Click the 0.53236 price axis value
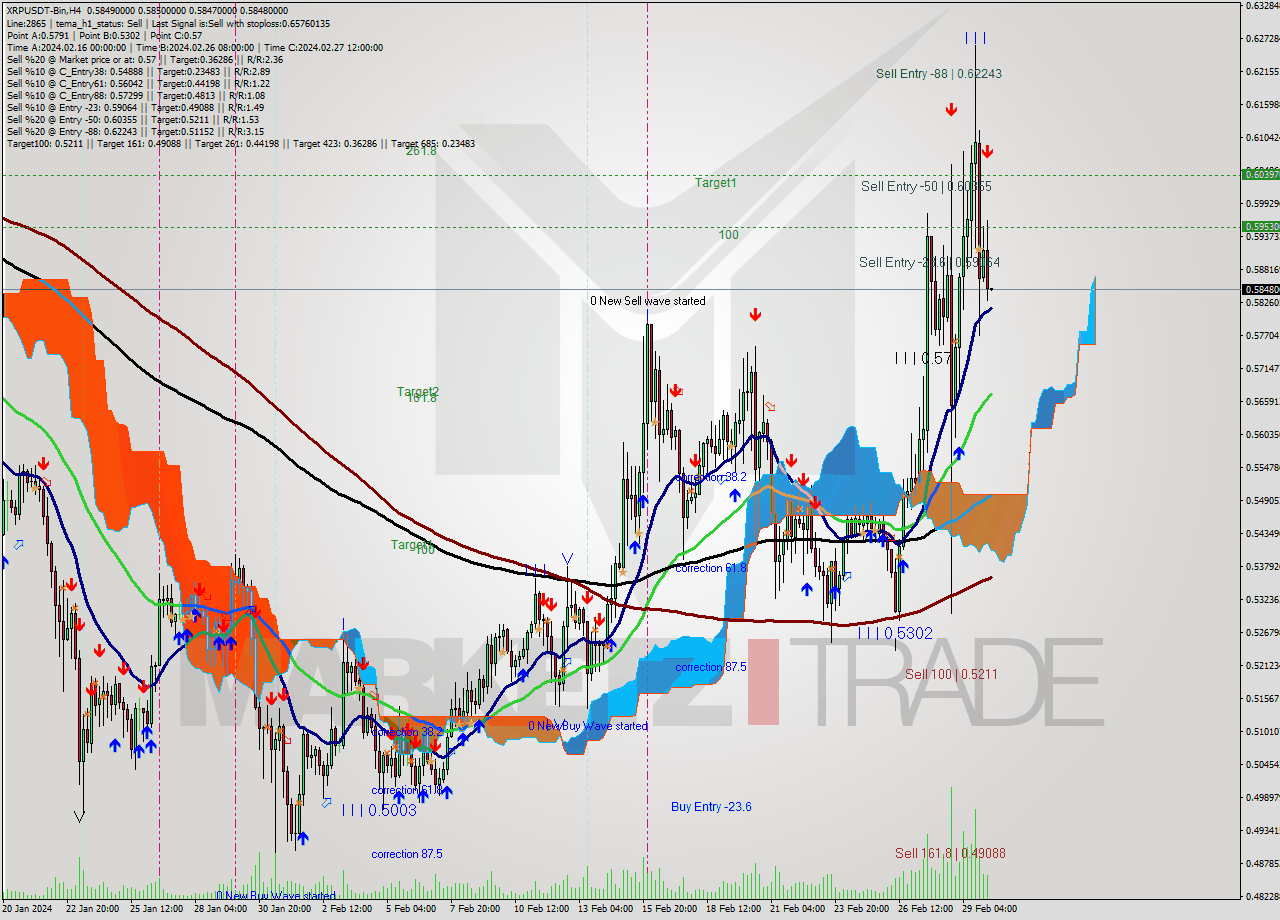The height and width of the screenshot is (920, 1280). (1261, 599)
